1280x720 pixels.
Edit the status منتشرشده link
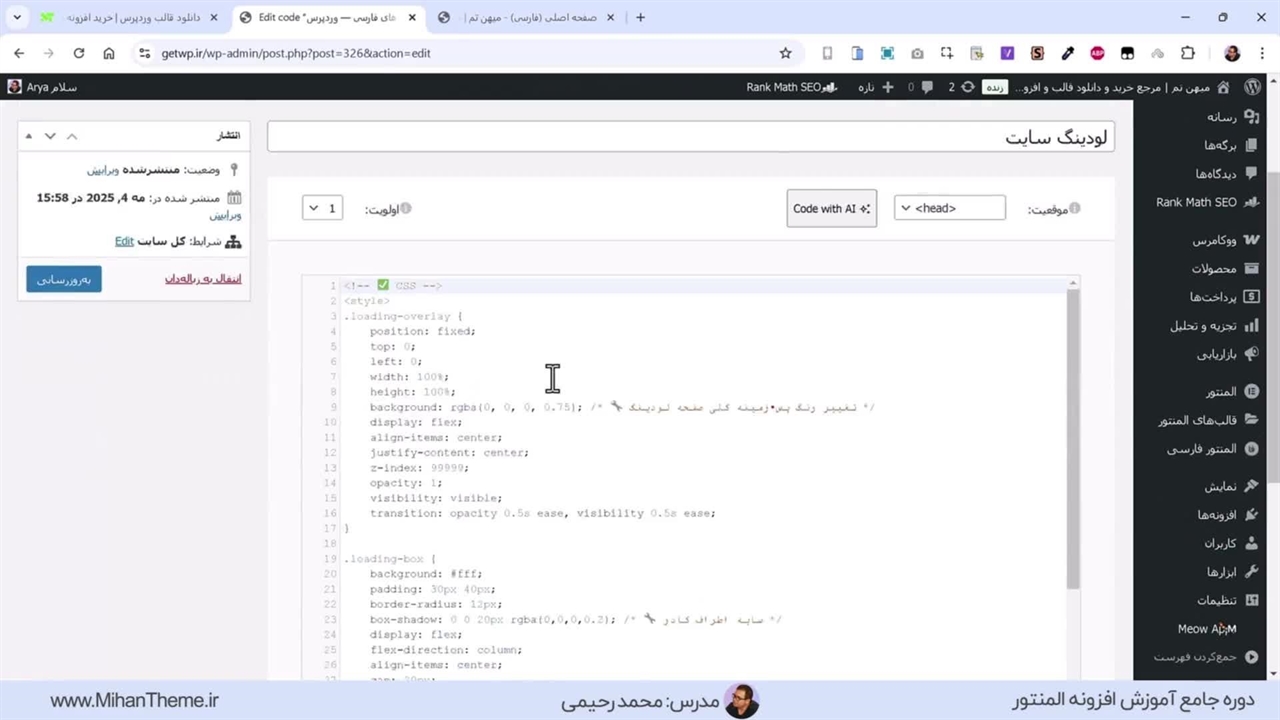pos(102,170)
